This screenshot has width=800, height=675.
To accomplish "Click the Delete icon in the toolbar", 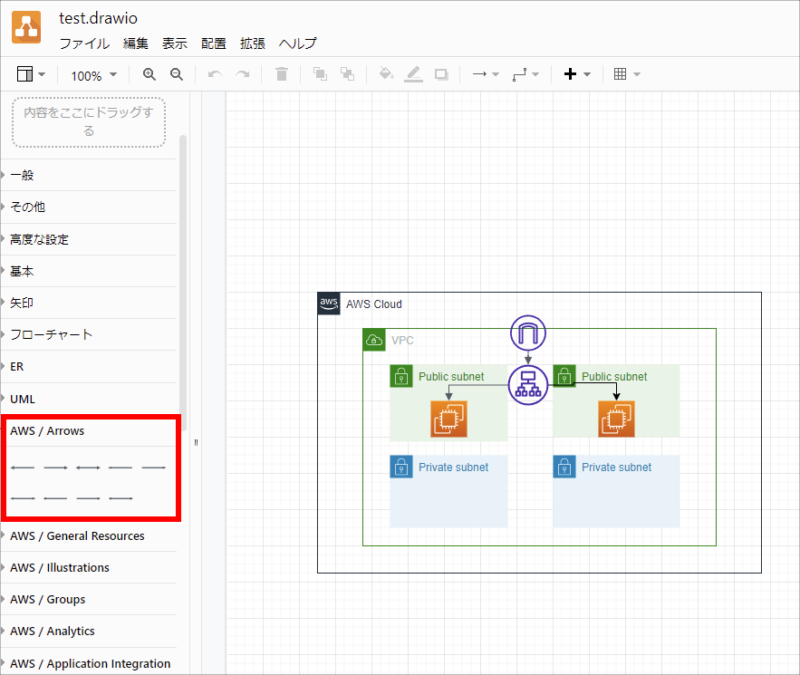I will 281,74.
